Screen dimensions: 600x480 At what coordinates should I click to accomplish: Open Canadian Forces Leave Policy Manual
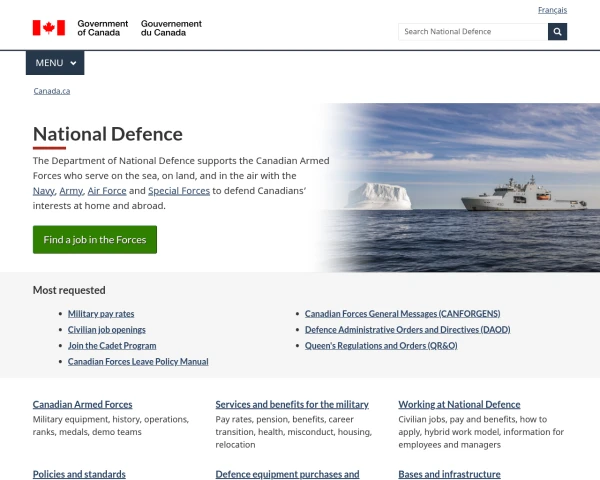coord(138,362)
